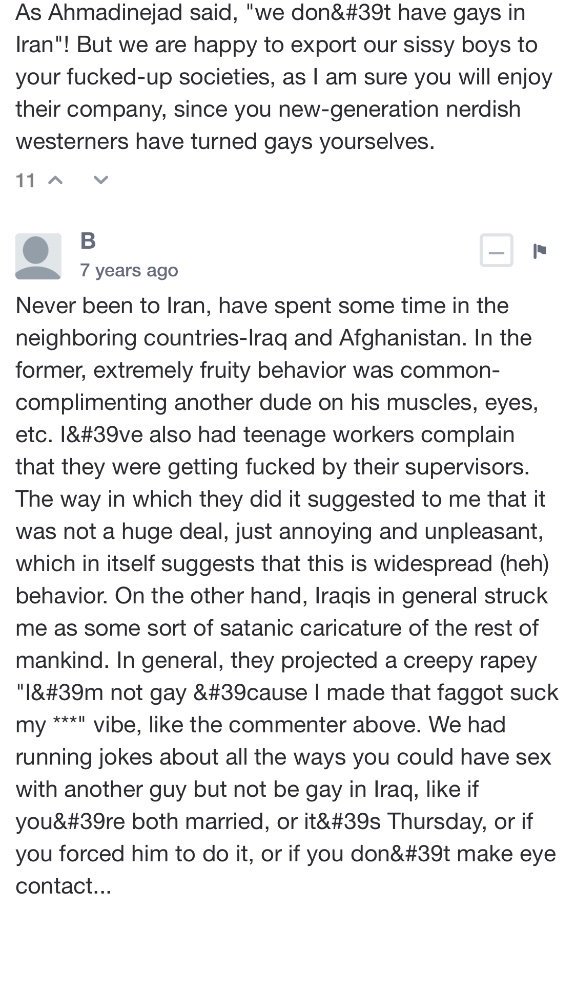Collapse B's comment with the minus box
The width and height of the screenshot is (576, 1000).
[x=496, y=251]
